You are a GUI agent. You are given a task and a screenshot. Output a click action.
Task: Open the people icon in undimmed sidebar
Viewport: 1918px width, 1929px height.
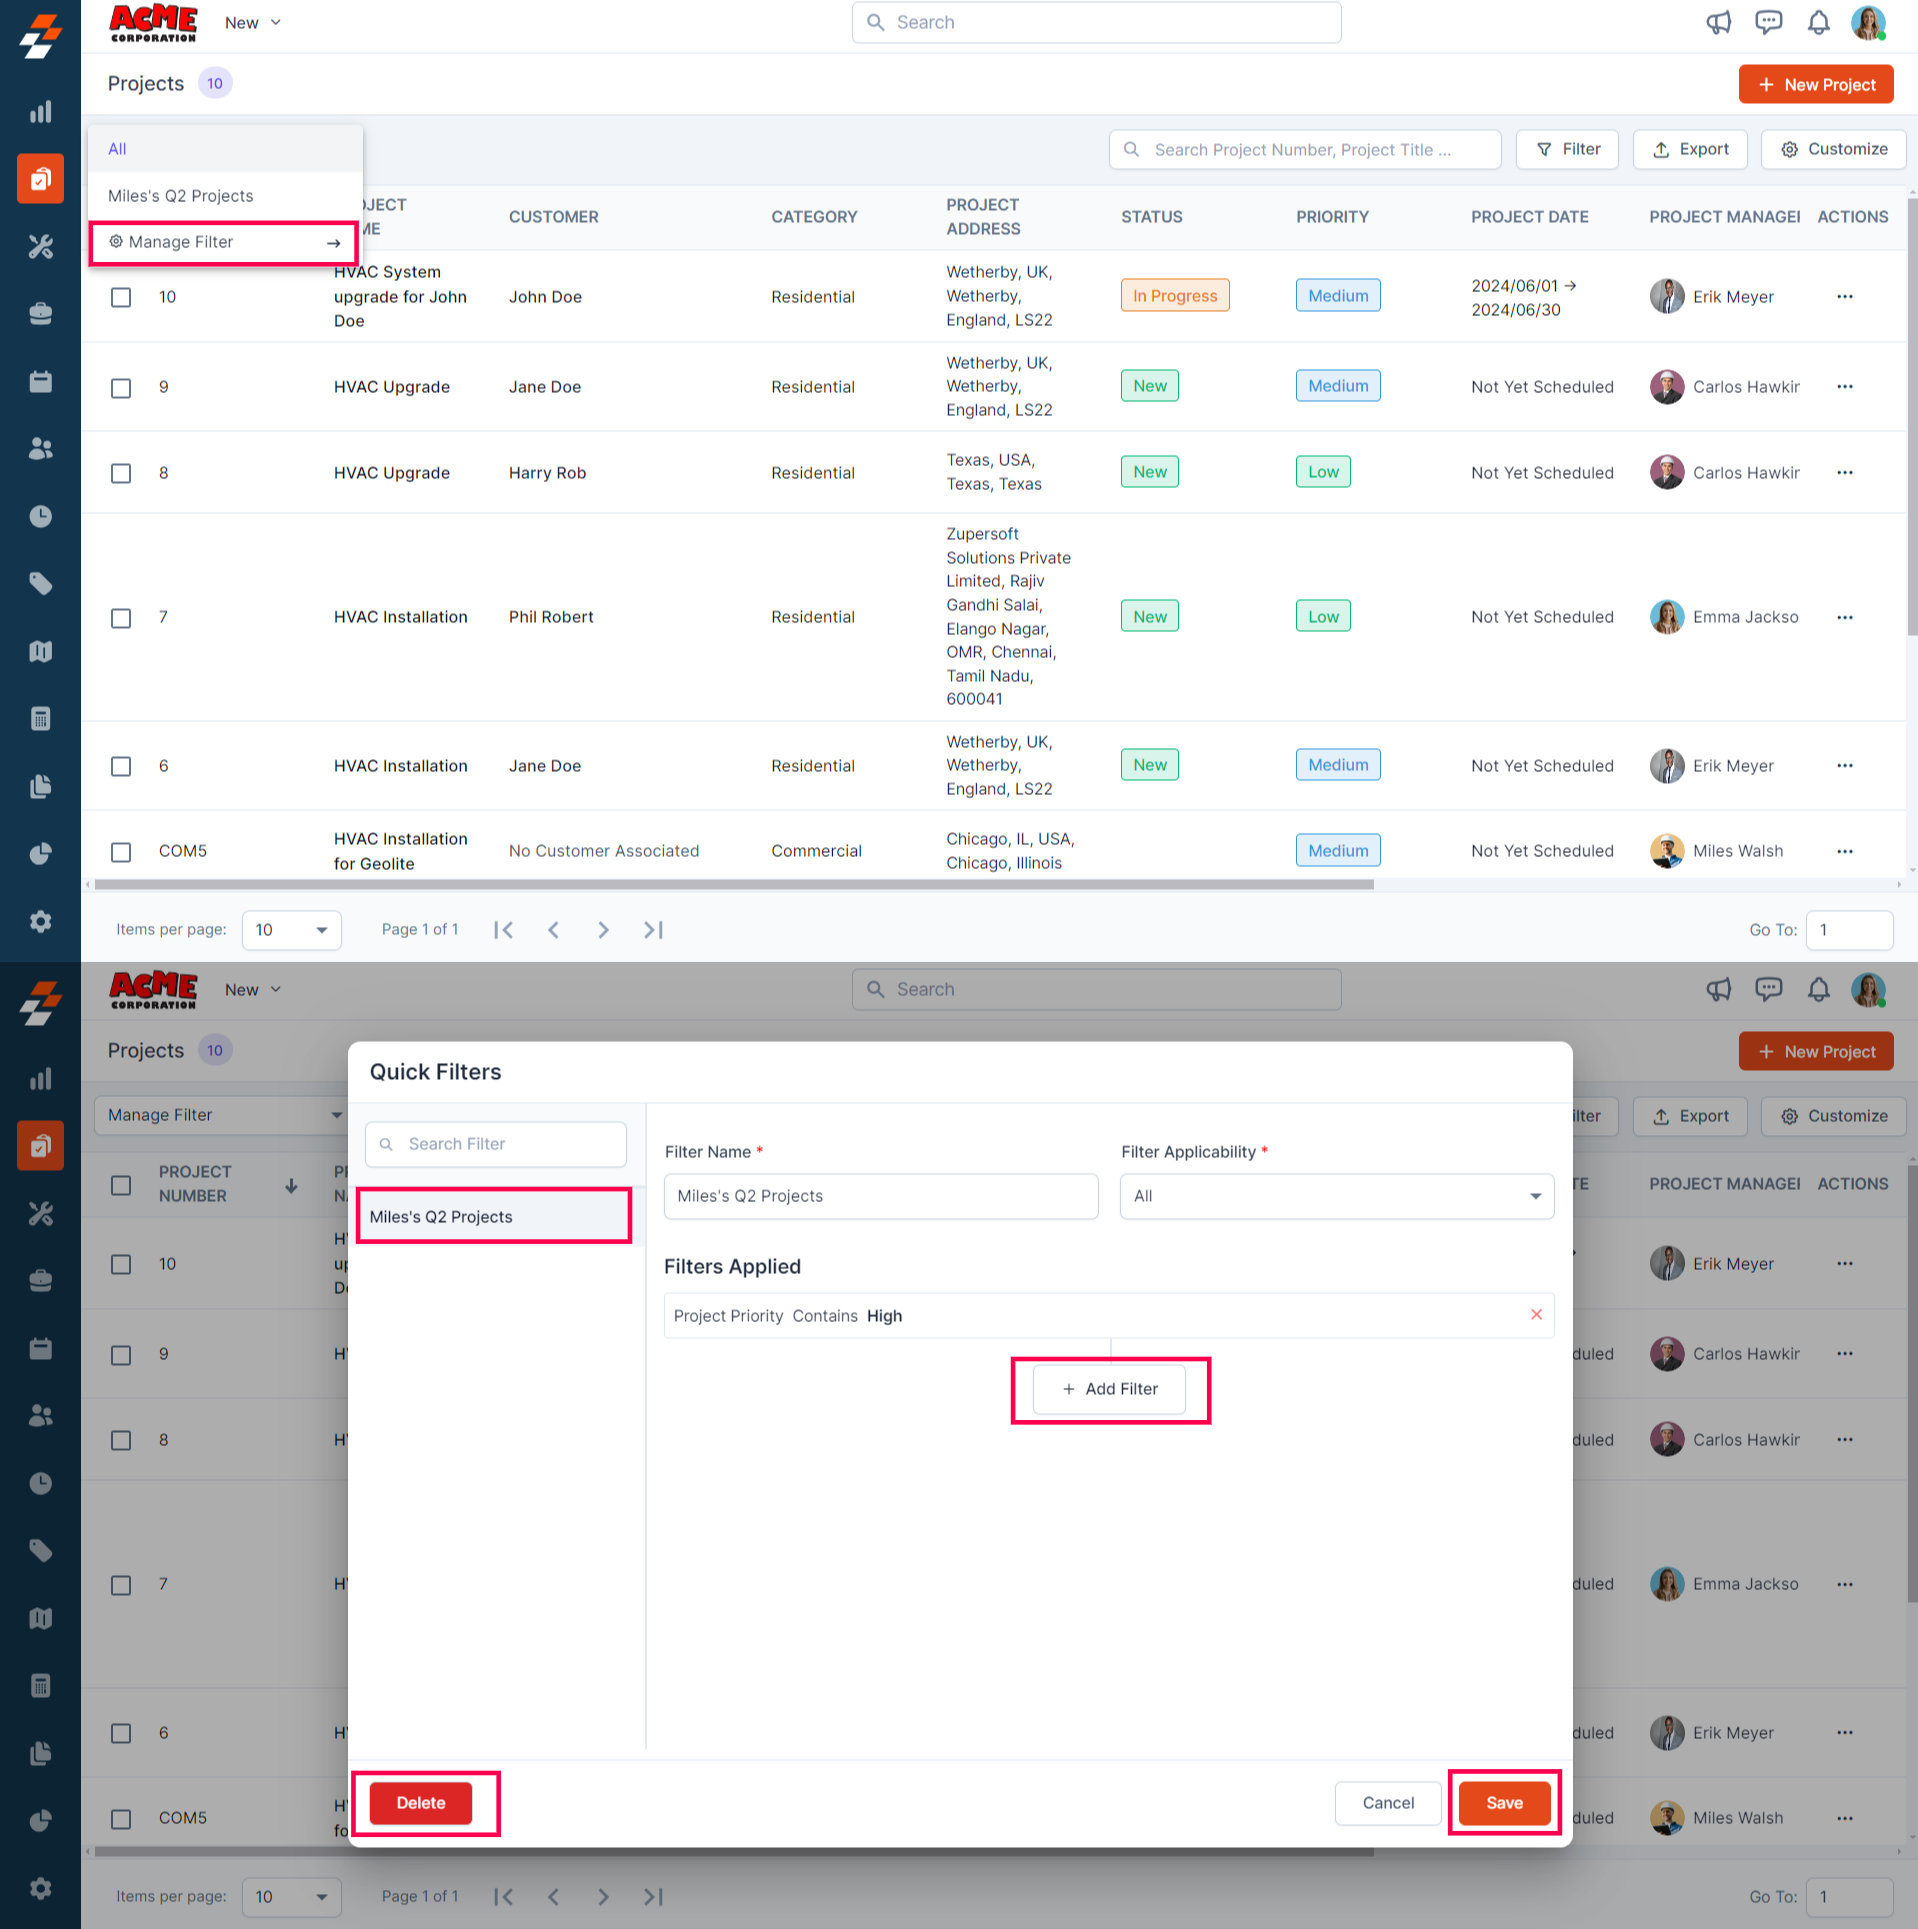(40, 449)
